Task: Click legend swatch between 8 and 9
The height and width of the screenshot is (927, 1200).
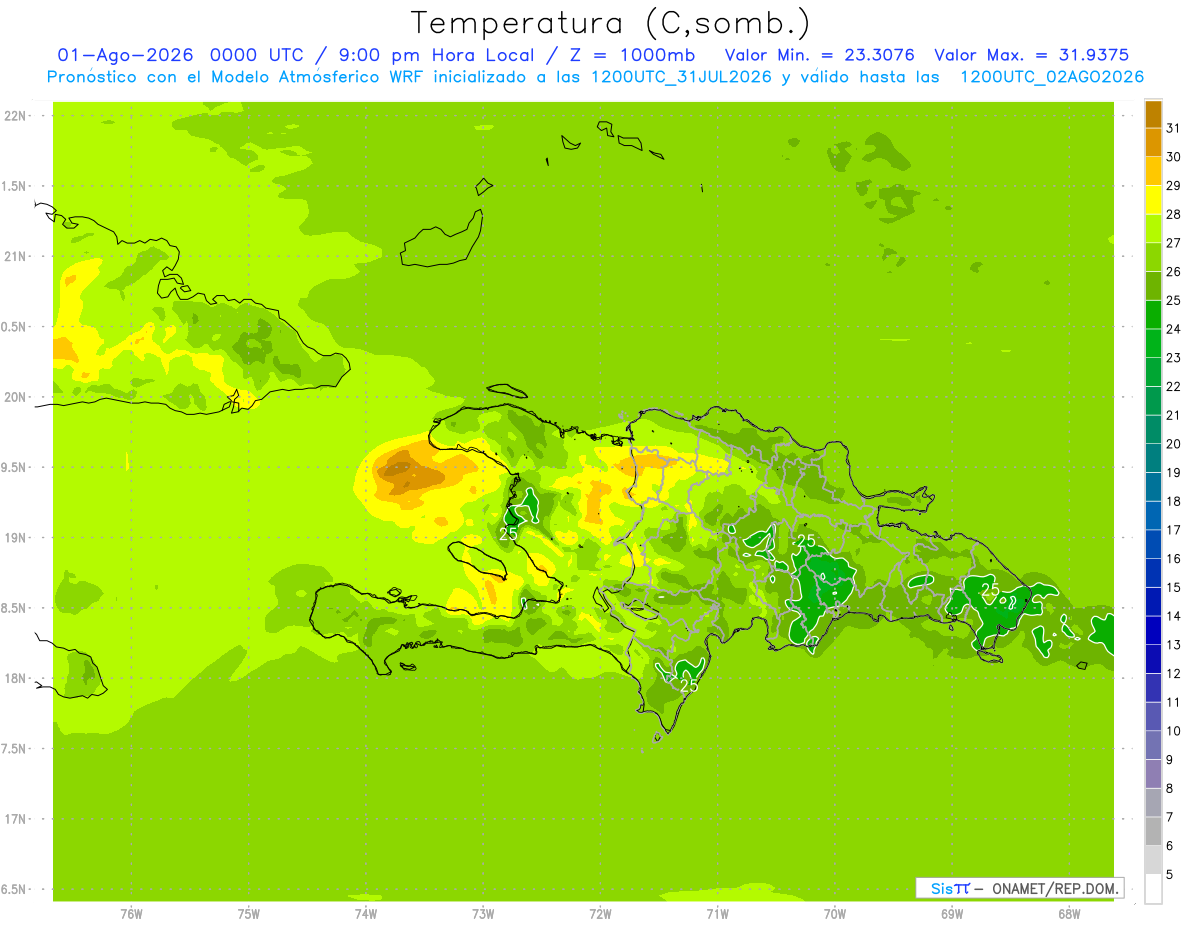Action: point(1153,774)
